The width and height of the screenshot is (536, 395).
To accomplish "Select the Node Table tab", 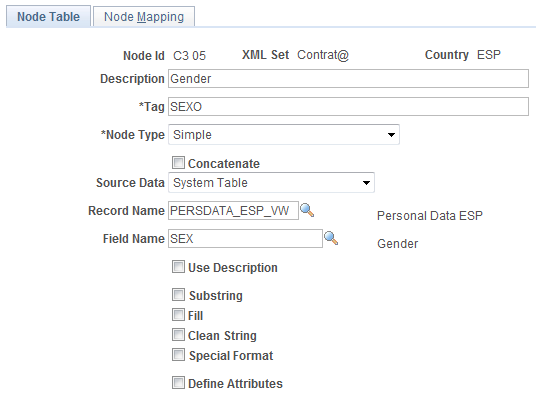I will tap(49, 16).
